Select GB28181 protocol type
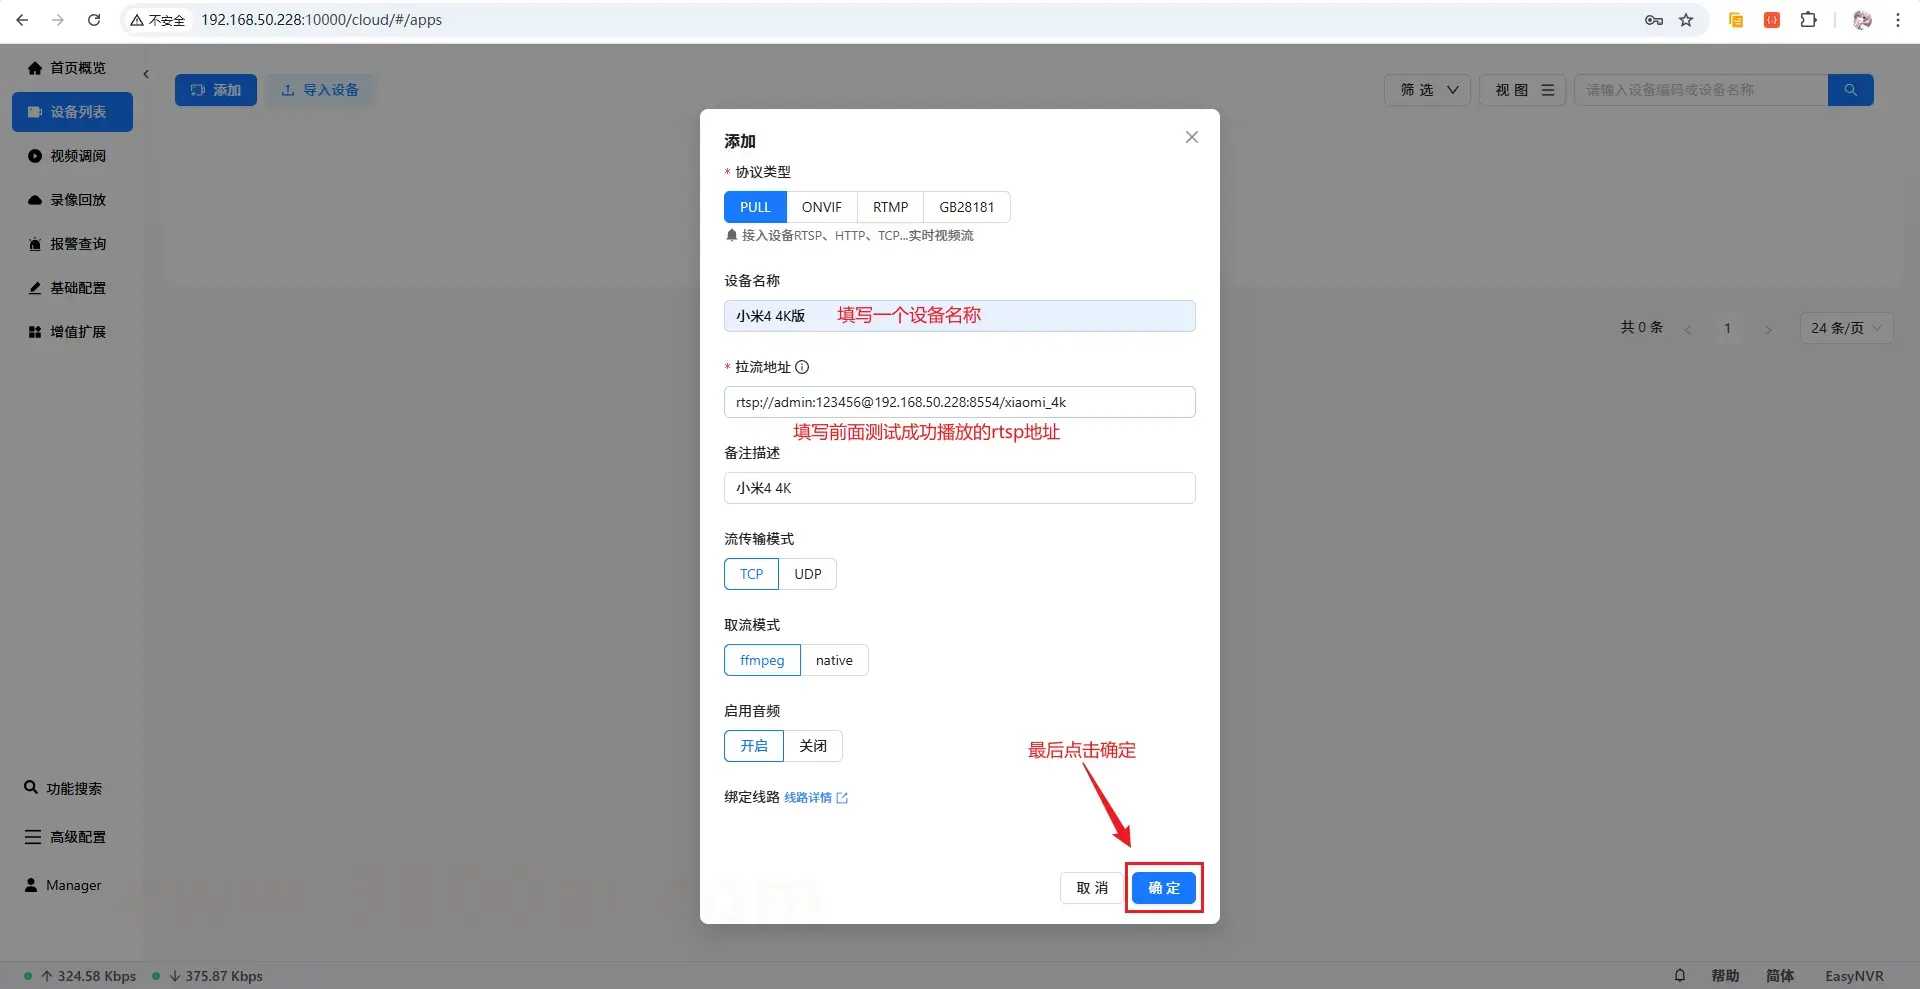Image resolution: width=1920 pixels, height=989 pixels. point(966,207)
